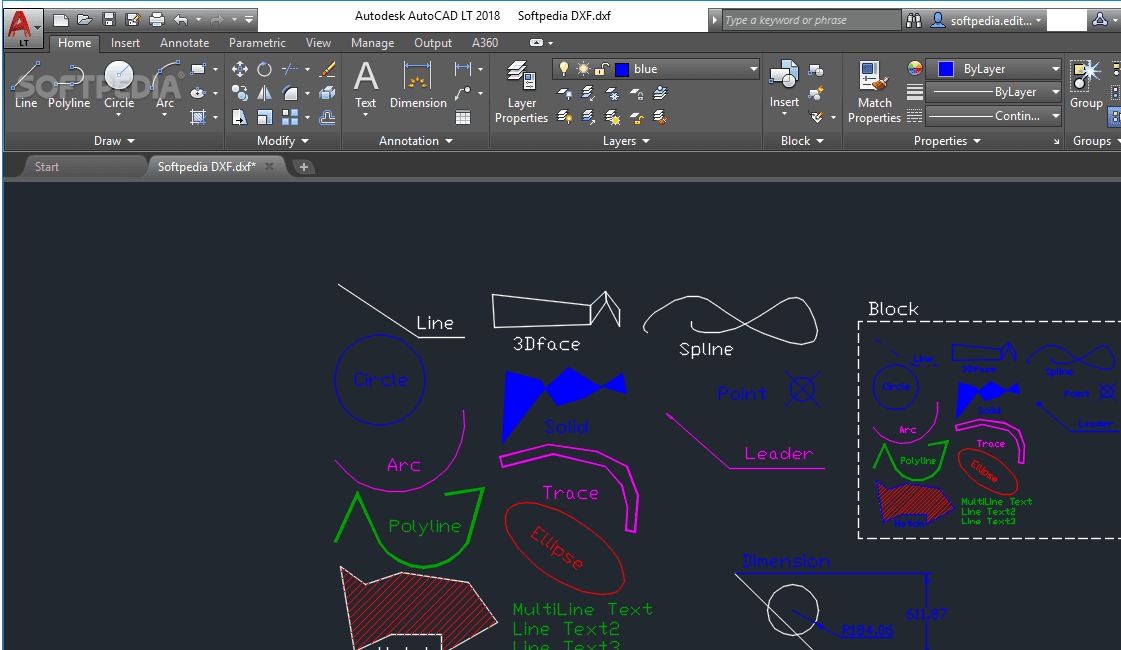The width and height of the screenshot is (1121, 650).
Task: Click the Offset tool icon
Action: pos(327,117)
